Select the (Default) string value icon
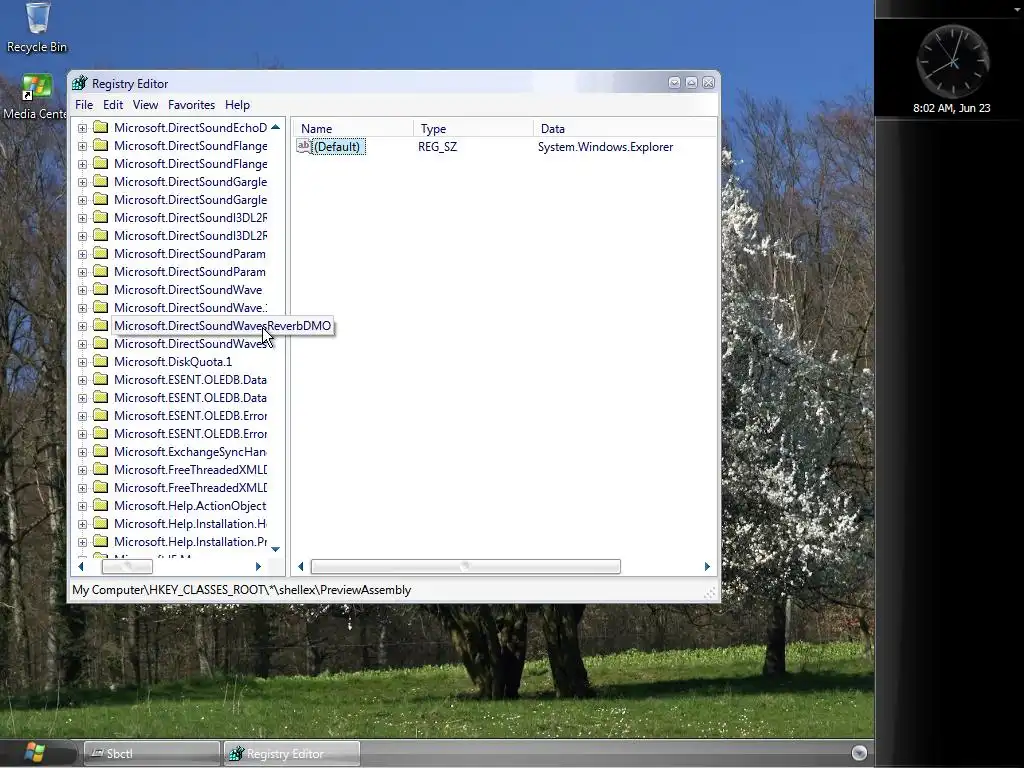Screen dimensions: 1024x768 (304, 146)
